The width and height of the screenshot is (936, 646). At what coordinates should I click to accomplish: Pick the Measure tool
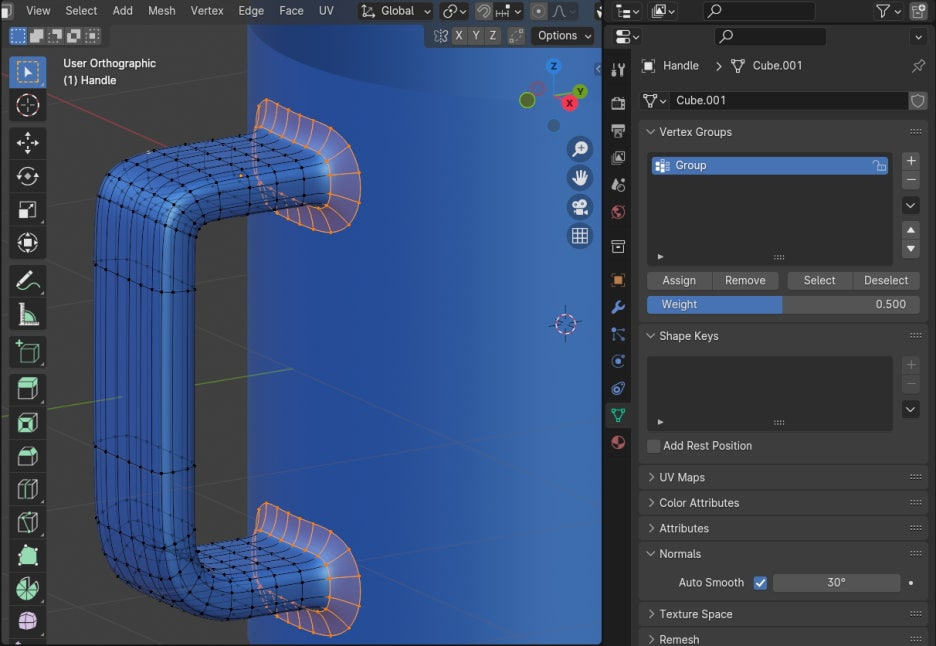click(28, 316)
